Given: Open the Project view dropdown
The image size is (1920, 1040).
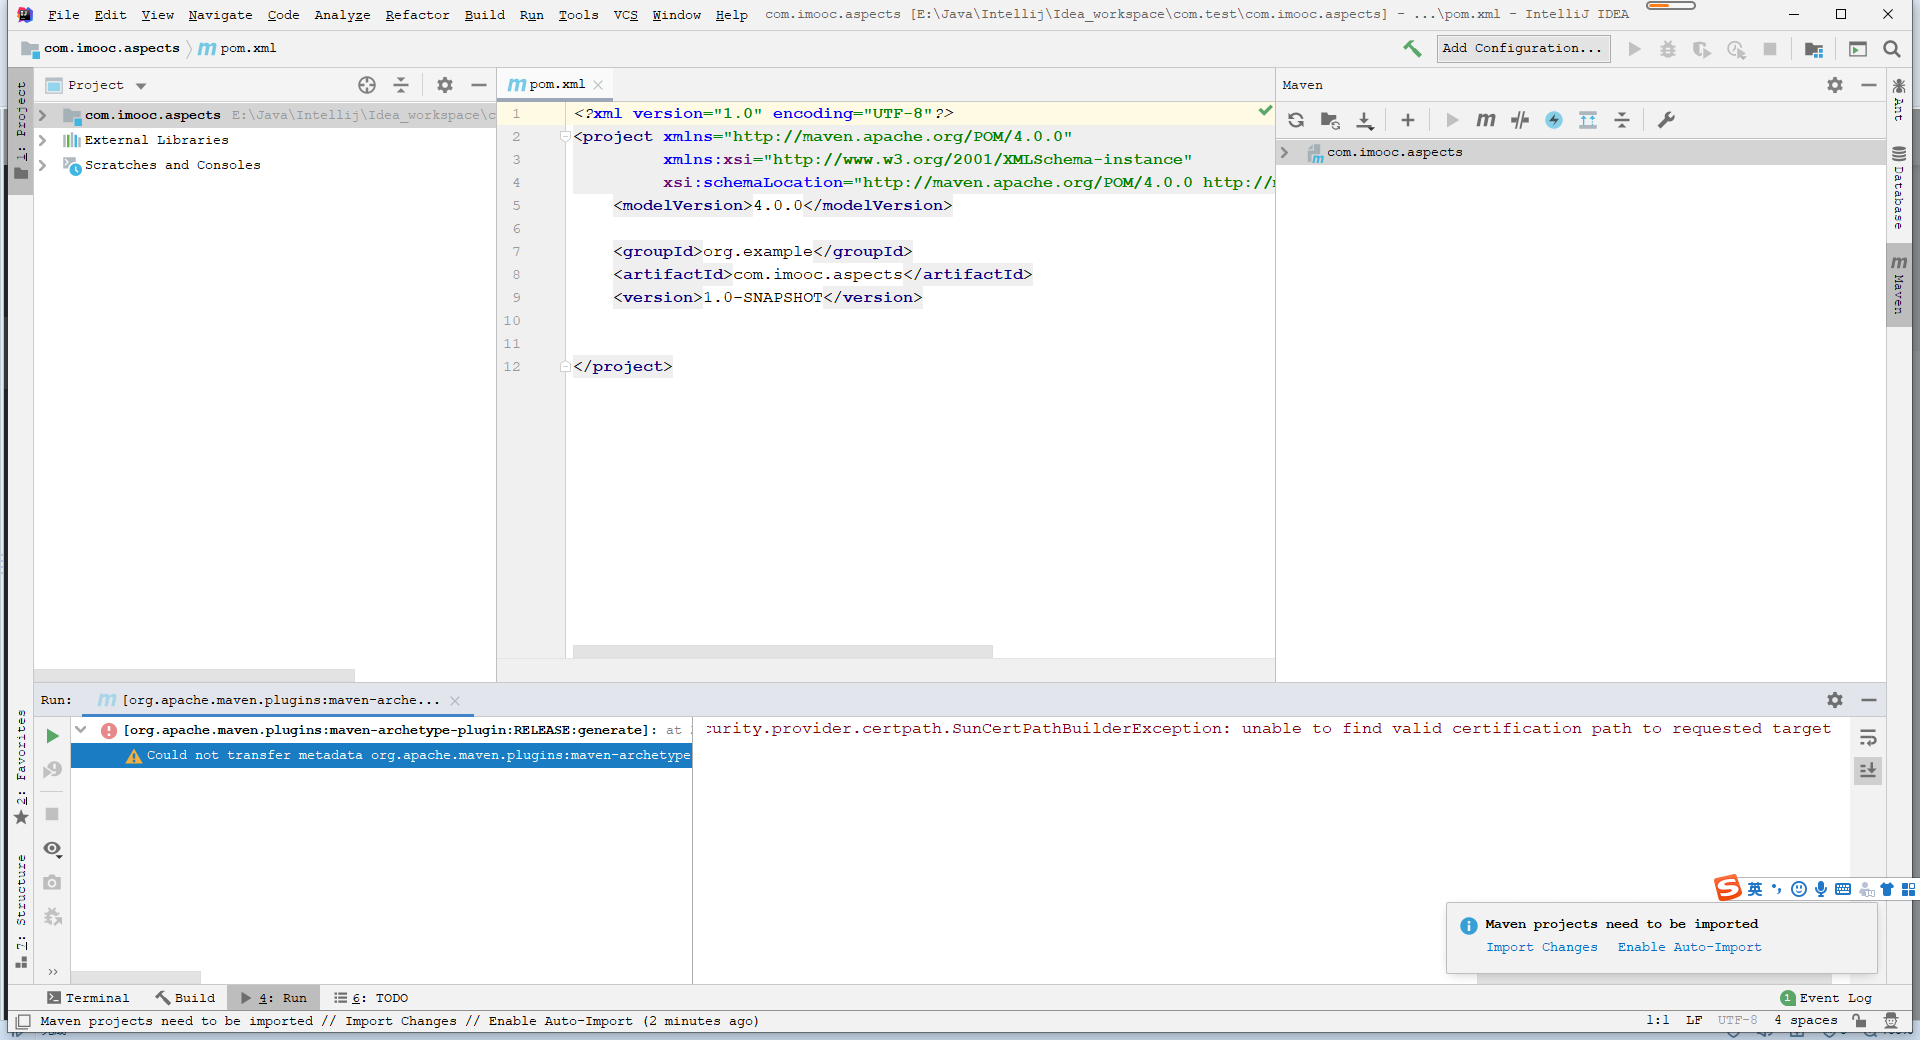Looking at the screenshot, I should [141, 86].
